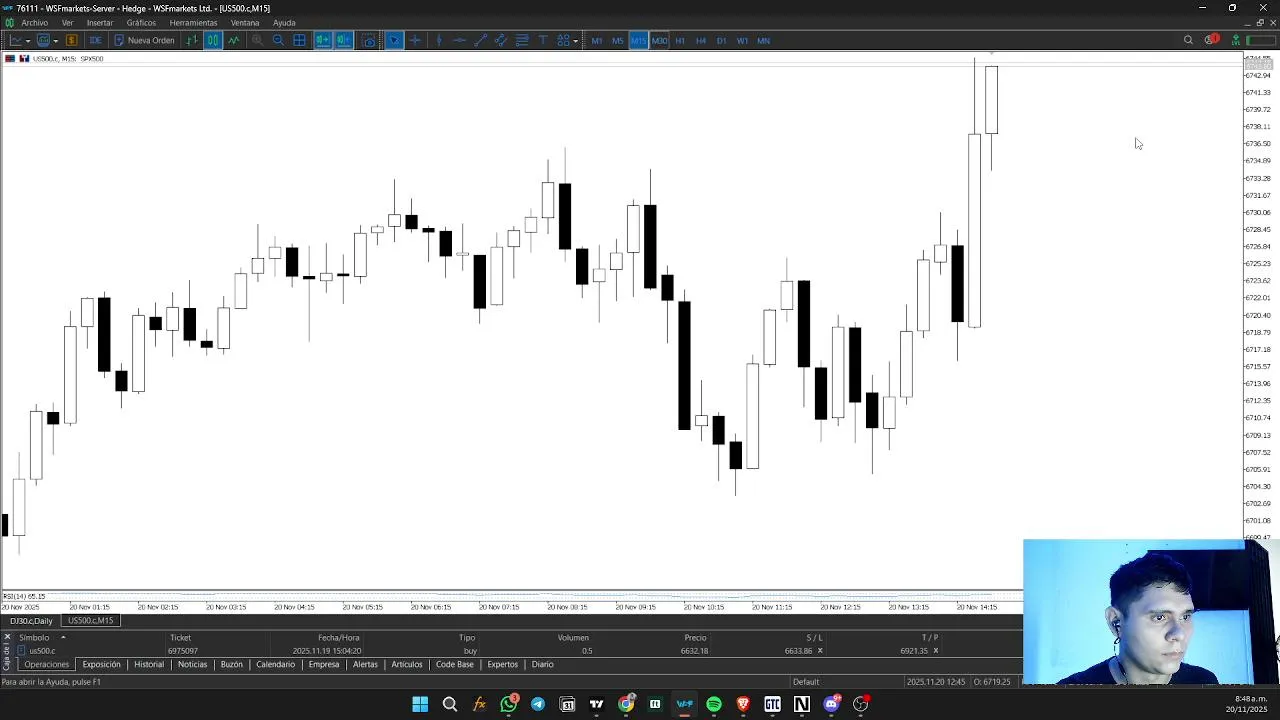Switch to the DJ30.c,Daily chart tab

tap(31, 621)
